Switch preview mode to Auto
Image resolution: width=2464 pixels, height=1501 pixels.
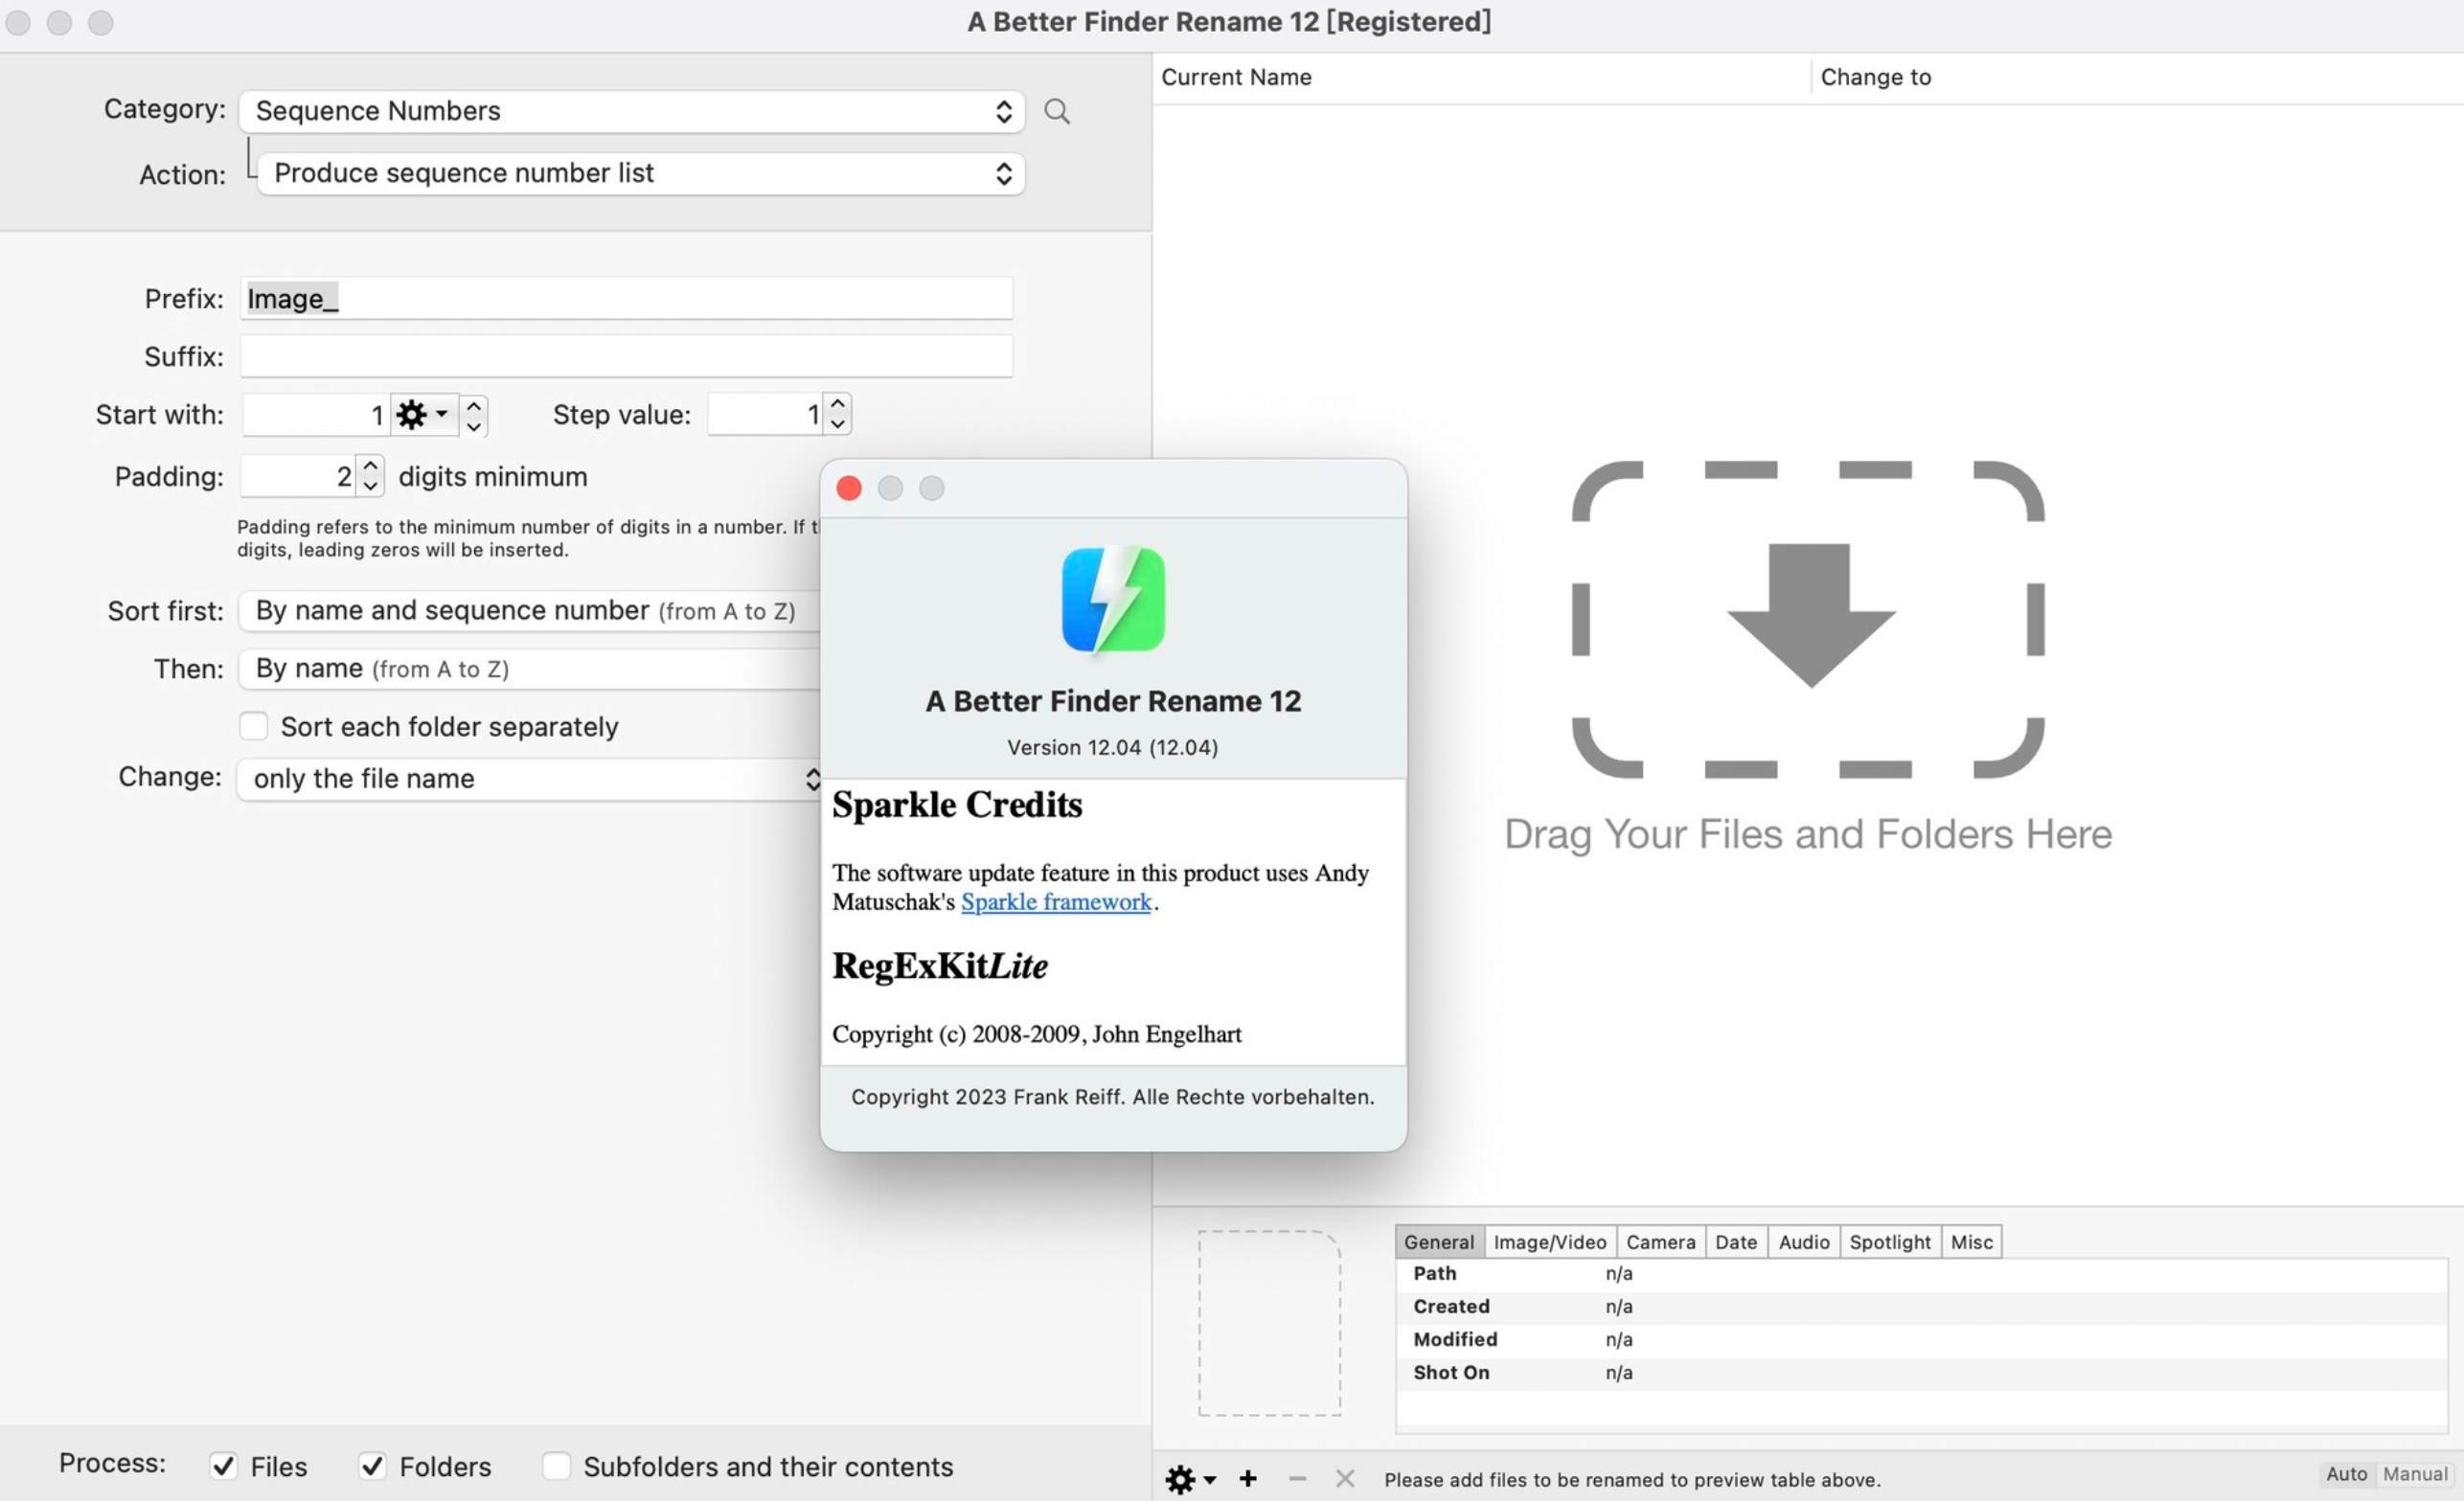pos(2346,1474)
